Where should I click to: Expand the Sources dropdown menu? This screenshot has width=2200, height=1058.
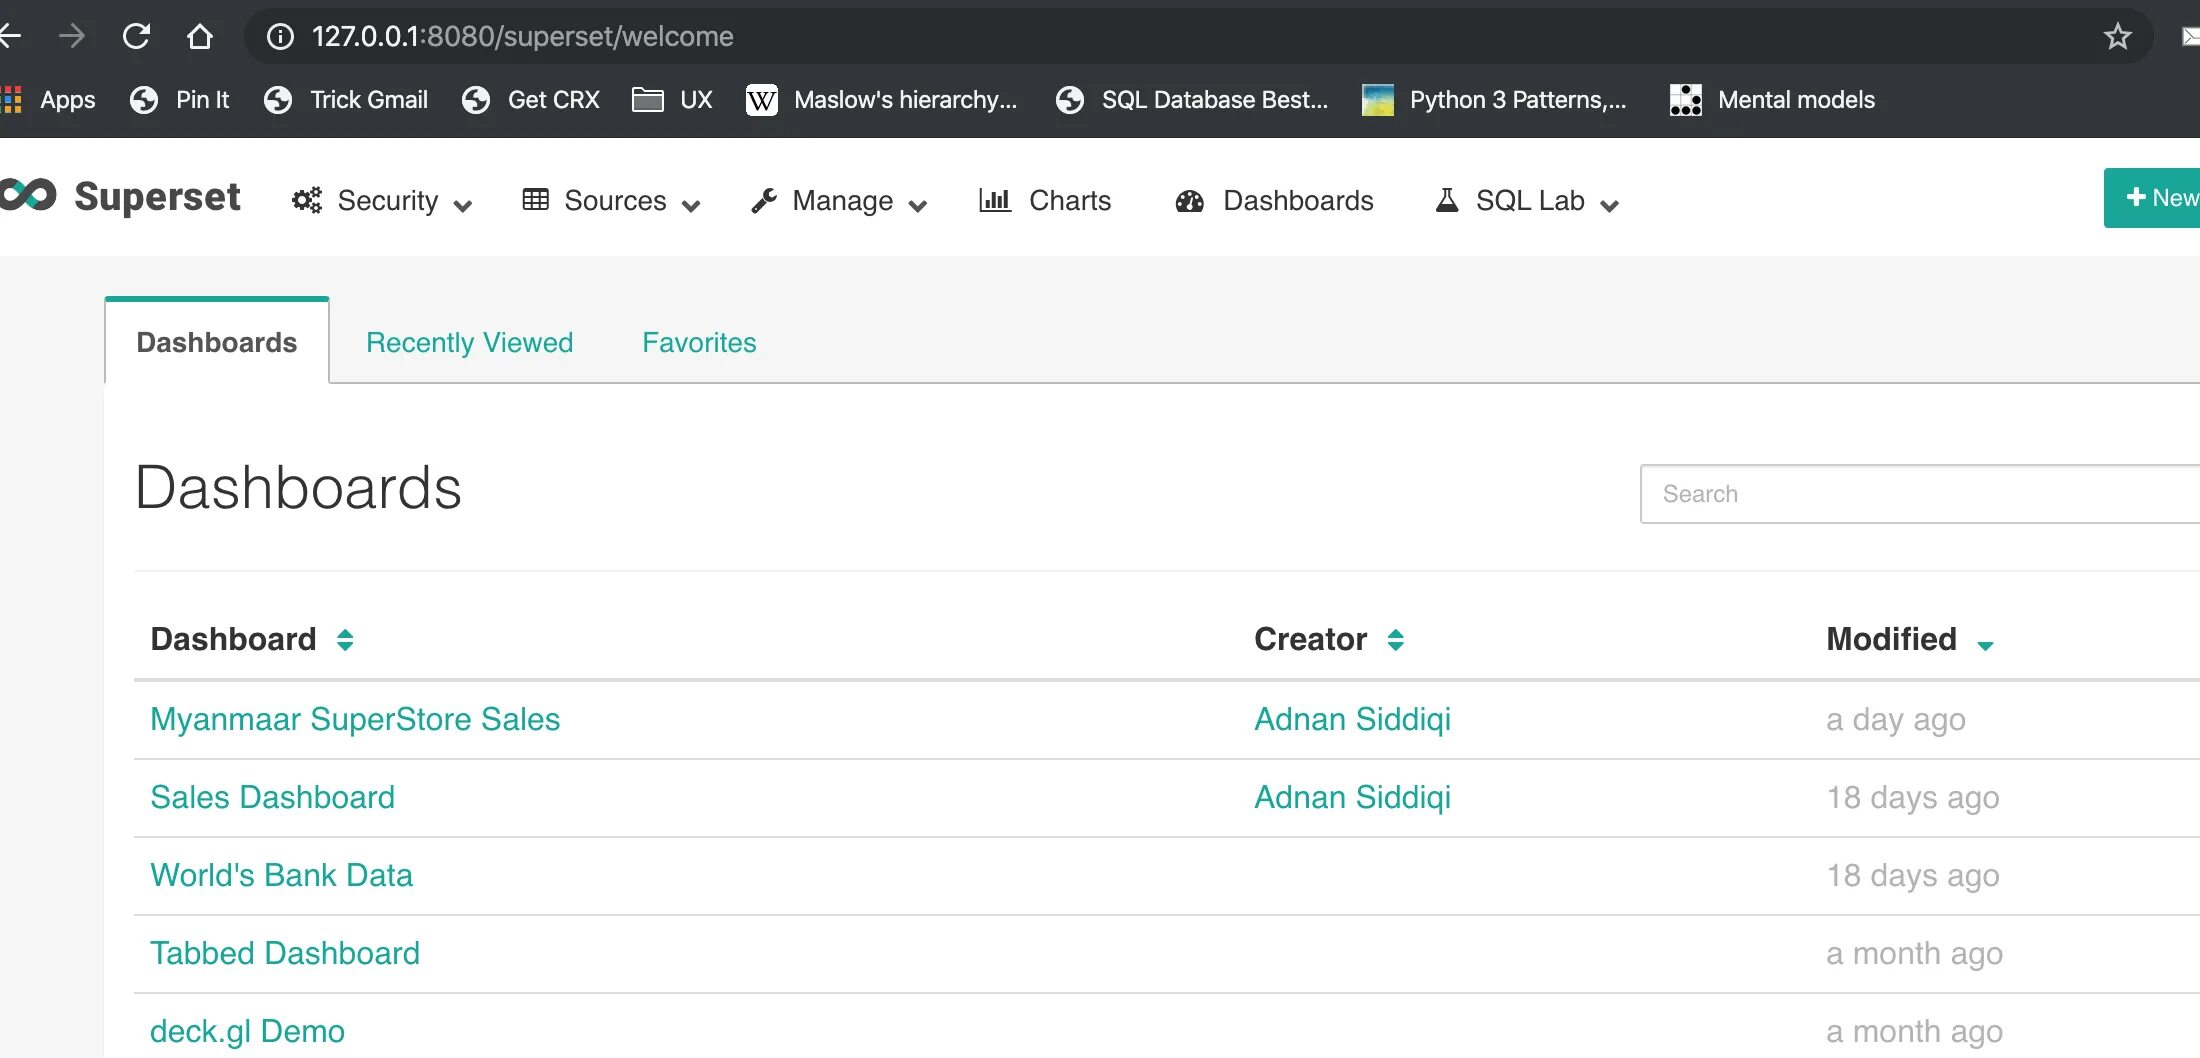(x=611, y=201)
